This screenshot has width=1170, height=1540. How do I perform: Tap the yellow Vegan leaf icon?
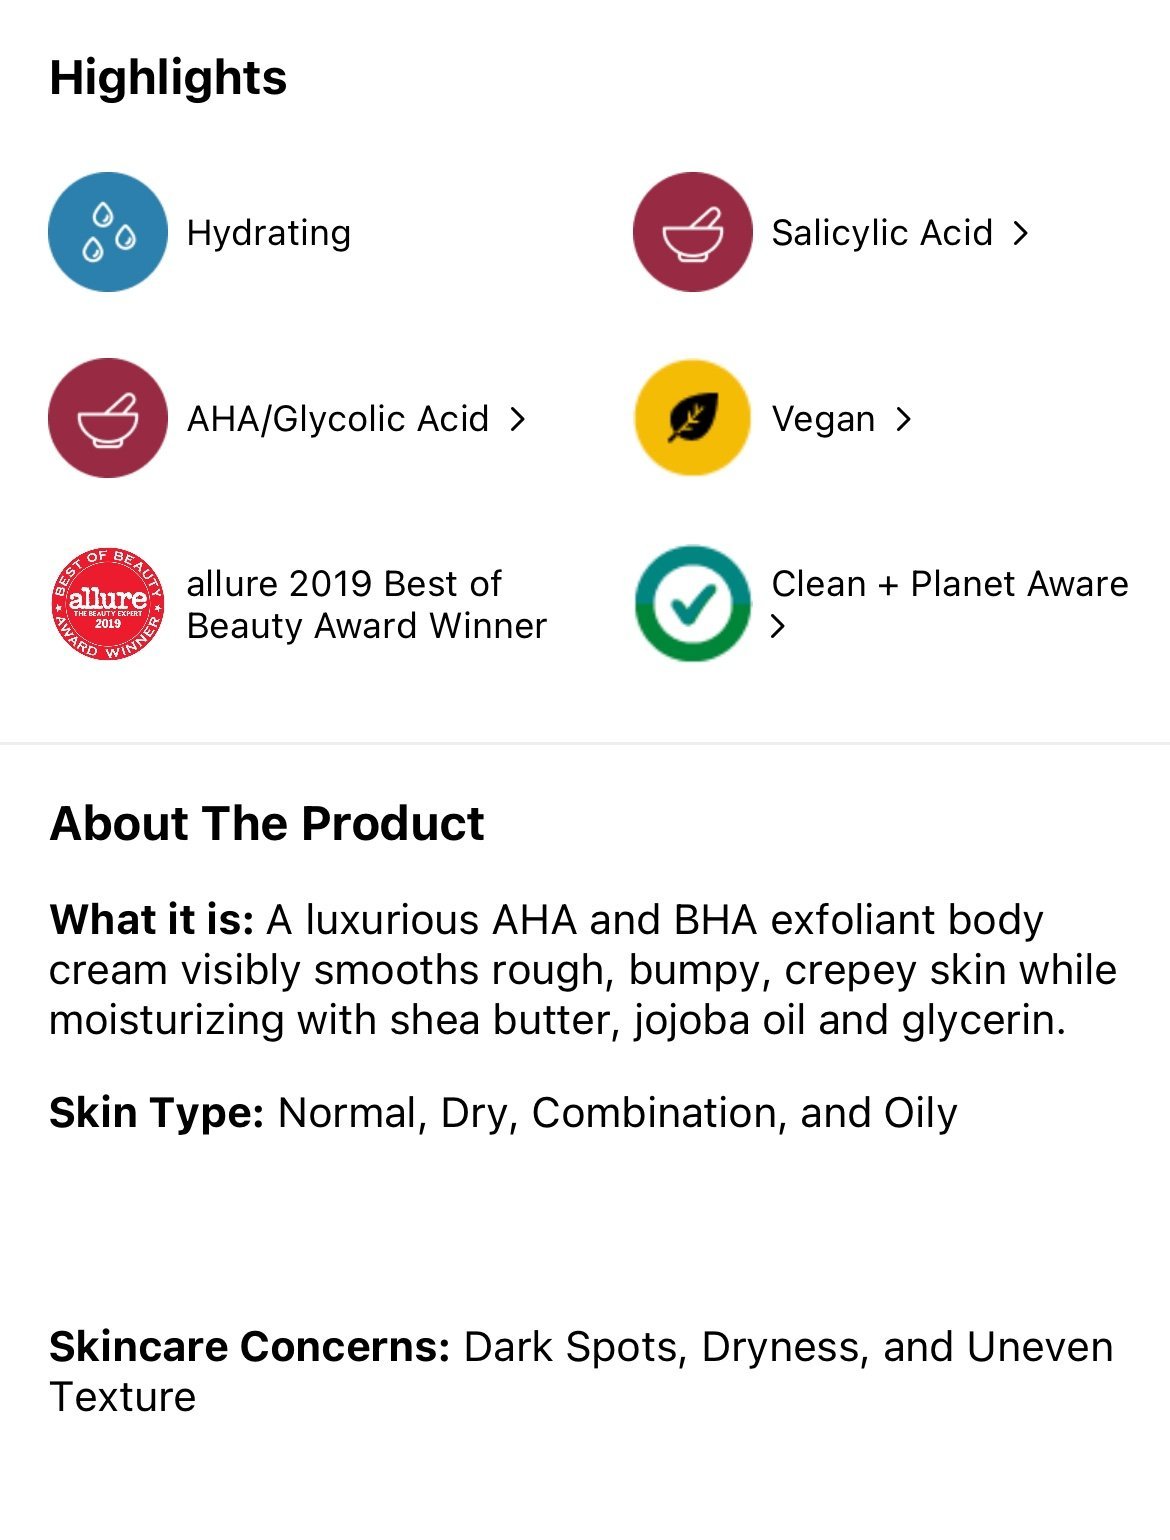[x=692, y=418]
